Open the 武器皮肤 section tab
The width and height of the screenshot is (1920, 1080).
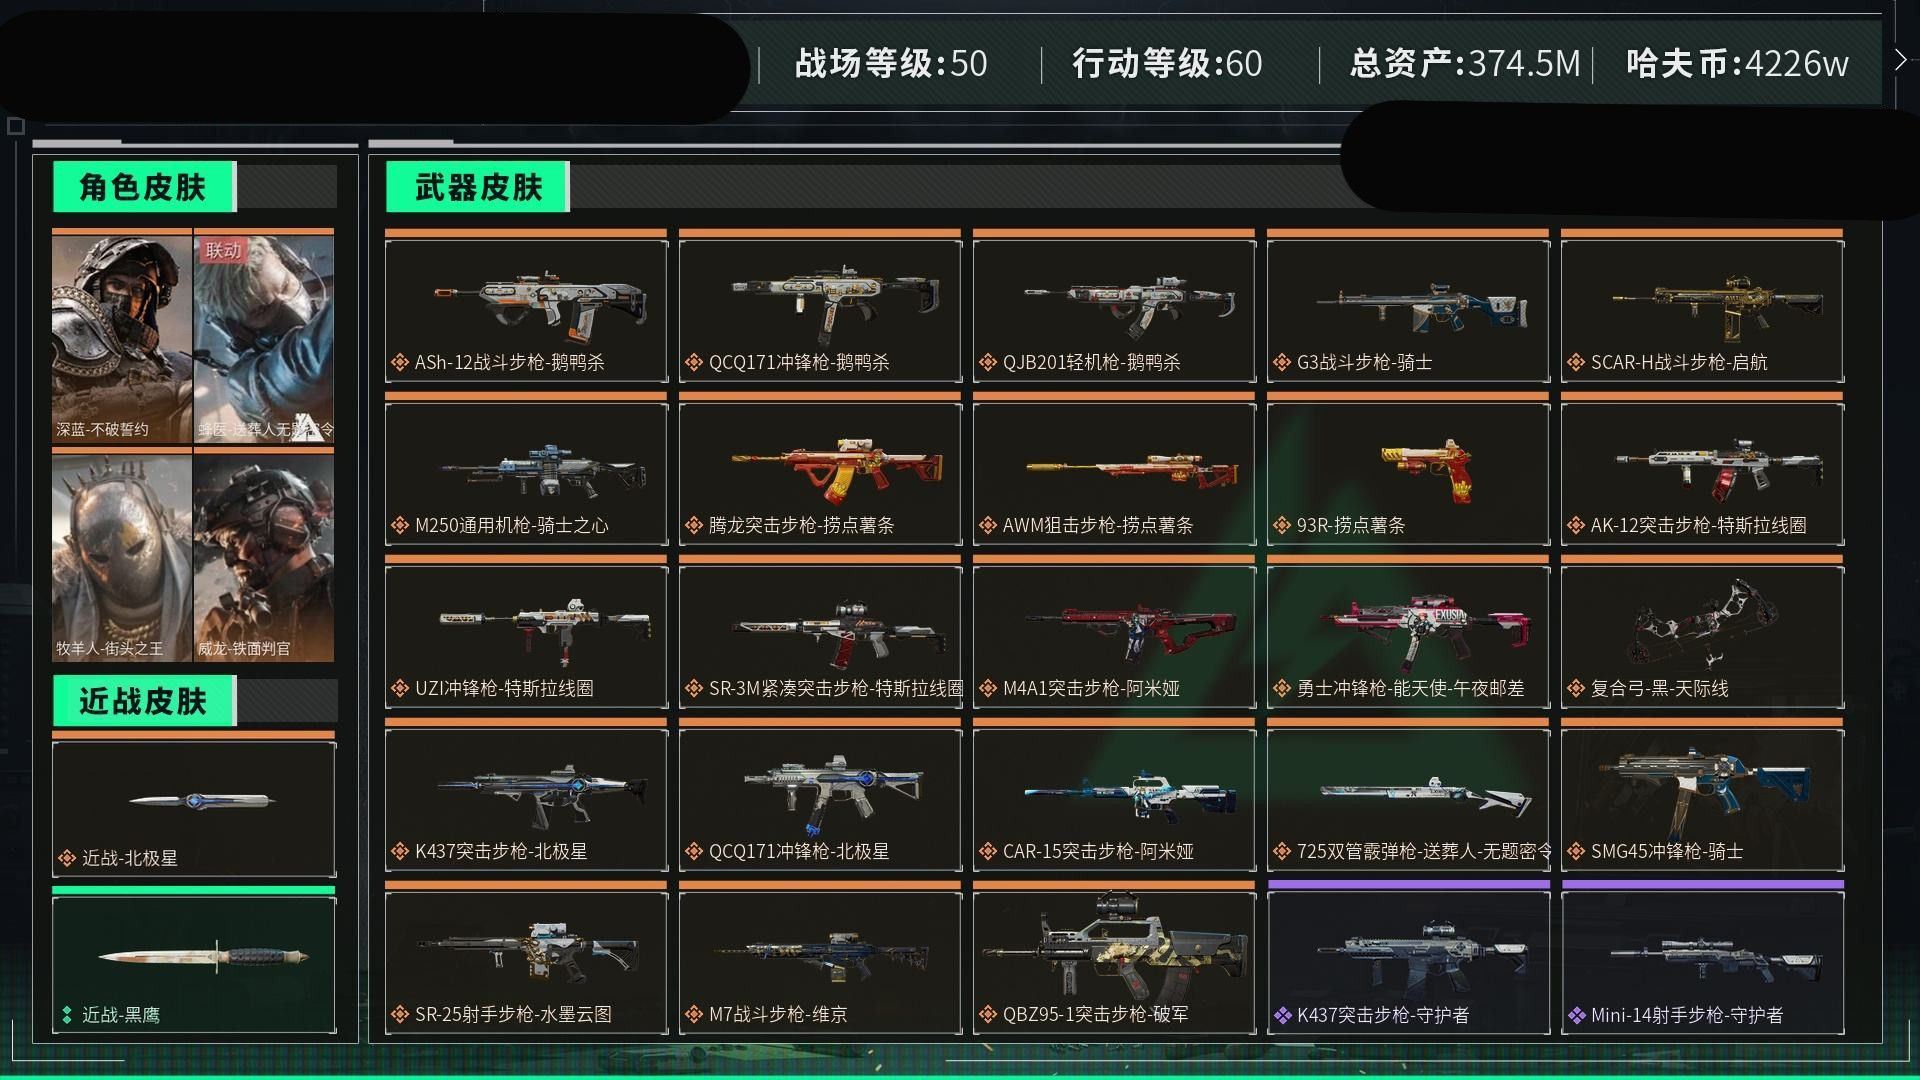(x=478, y=187)
